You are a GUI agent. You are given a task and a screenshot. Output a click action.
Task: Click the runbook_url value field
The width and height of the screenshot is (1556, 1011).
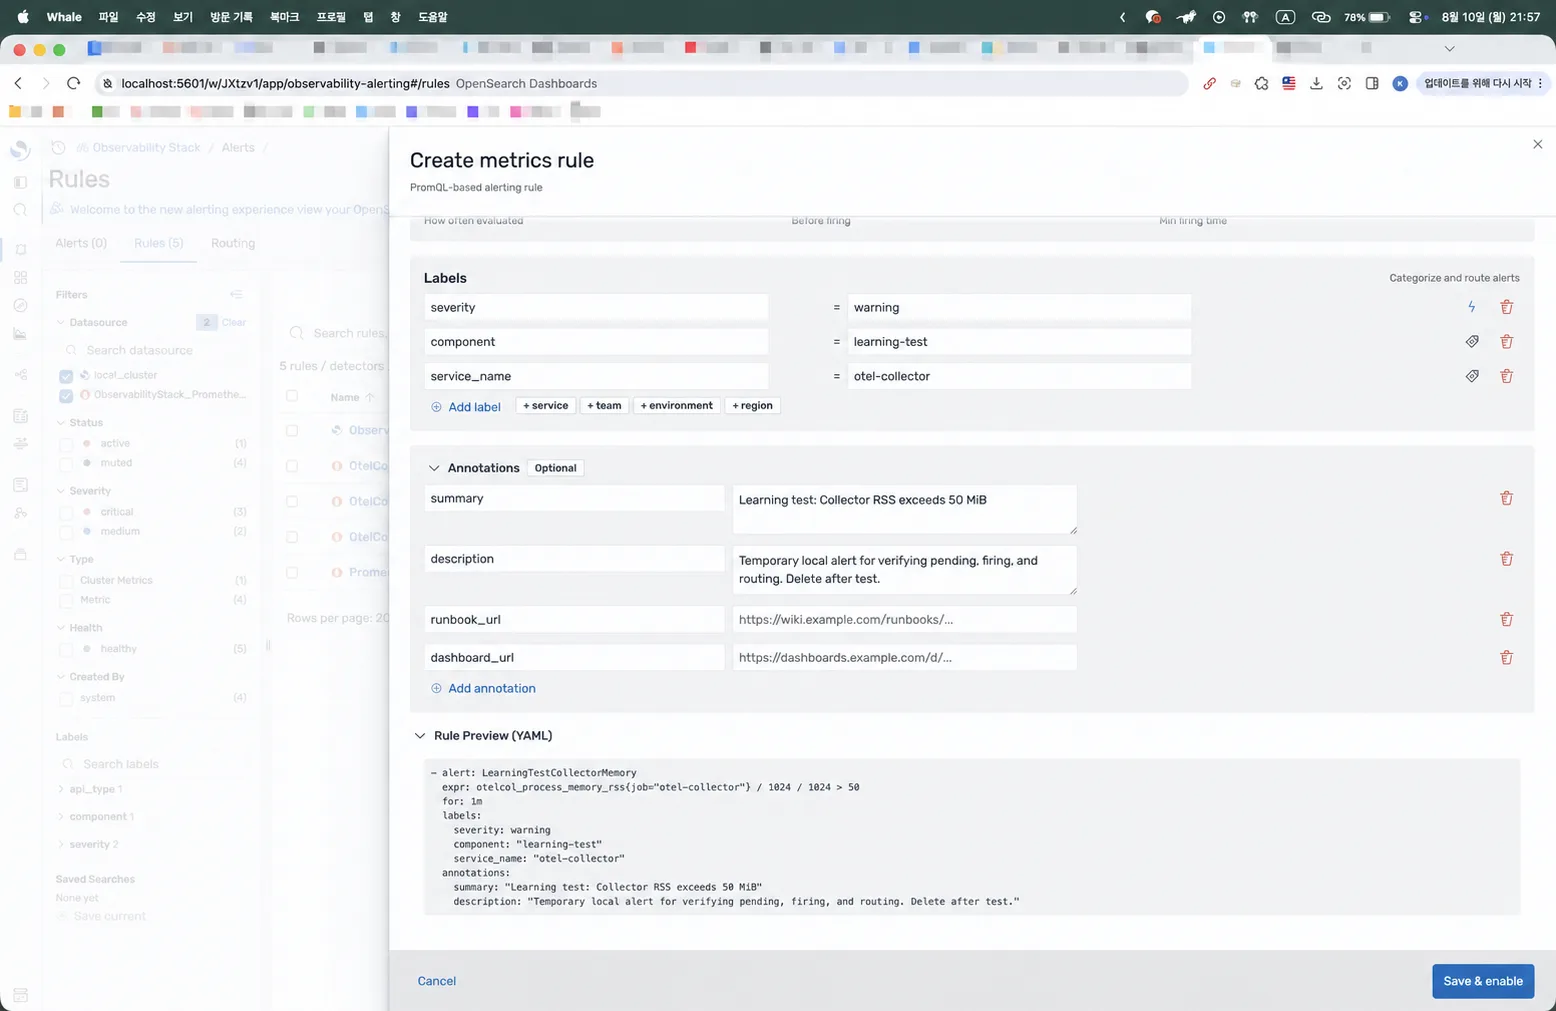click(x=904, y=619)
